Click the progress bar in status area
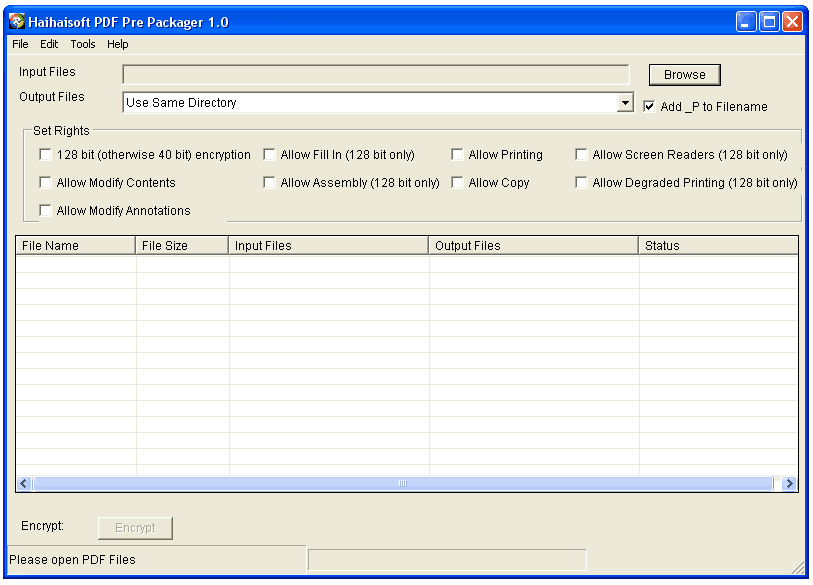This screenshot has height=585, width=813. coord(447,560)
